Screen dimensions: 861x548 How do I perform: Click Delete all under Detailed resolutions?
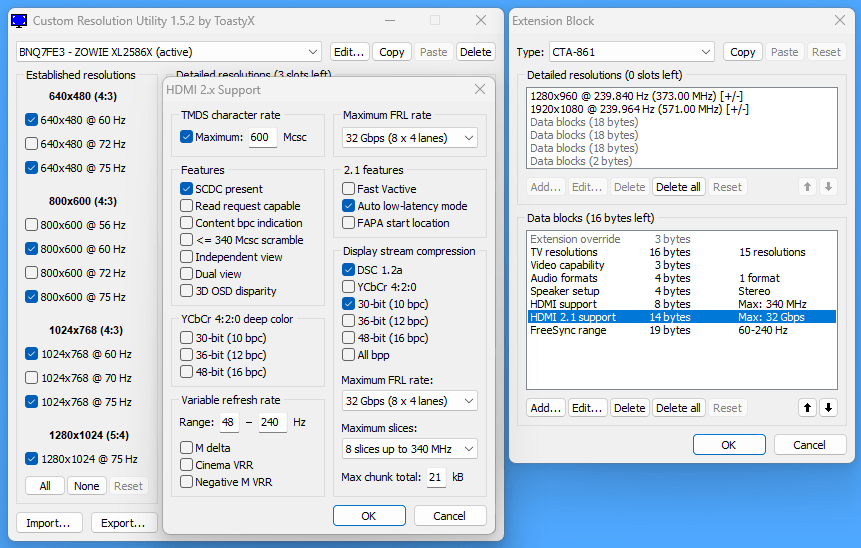tap(678, 187)
